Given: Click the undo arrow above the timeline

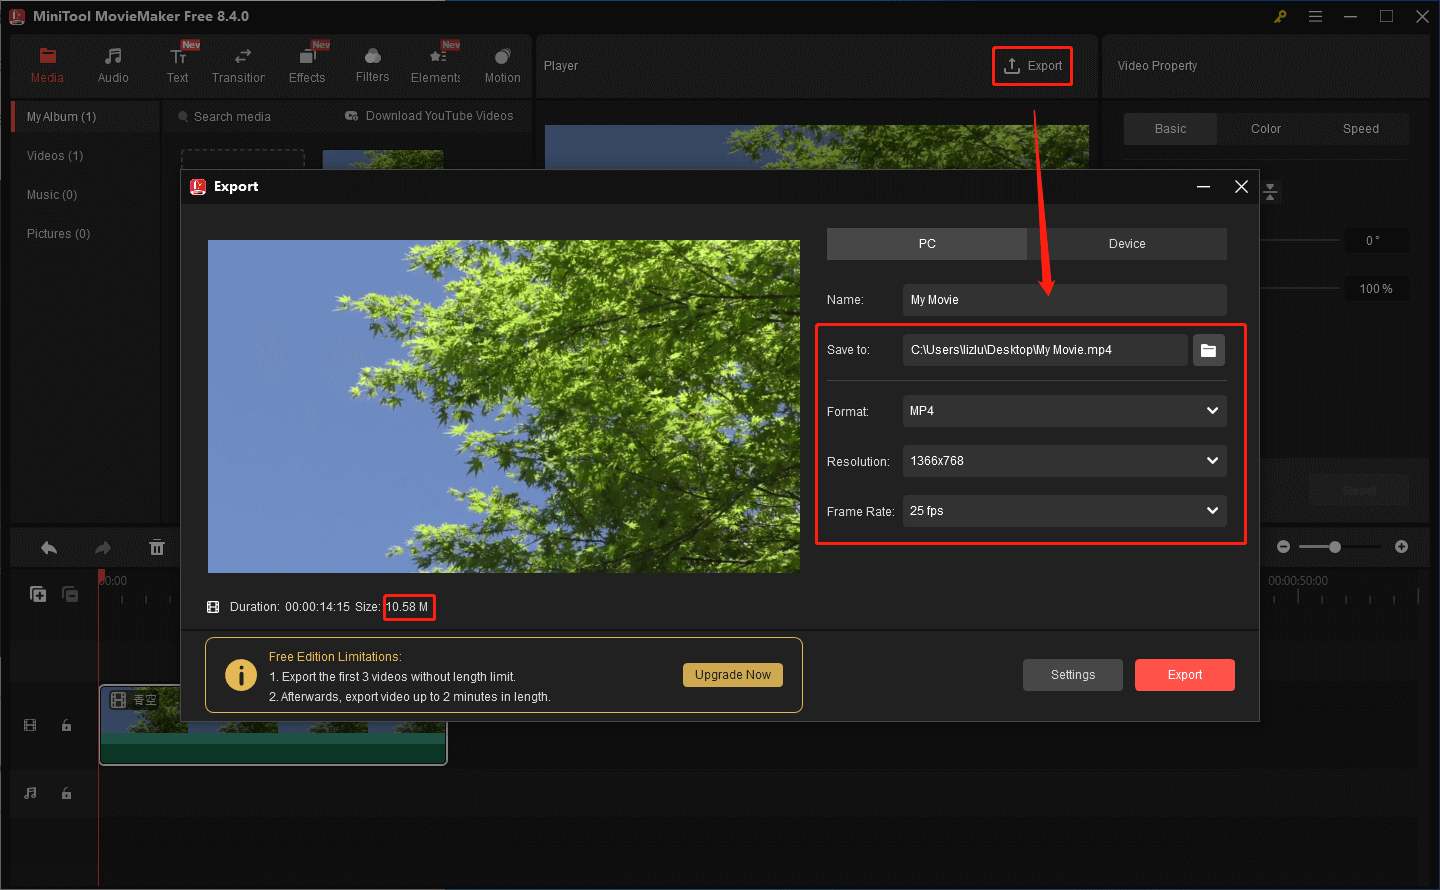Looking at the screenshot, I should tap(48, 547).
